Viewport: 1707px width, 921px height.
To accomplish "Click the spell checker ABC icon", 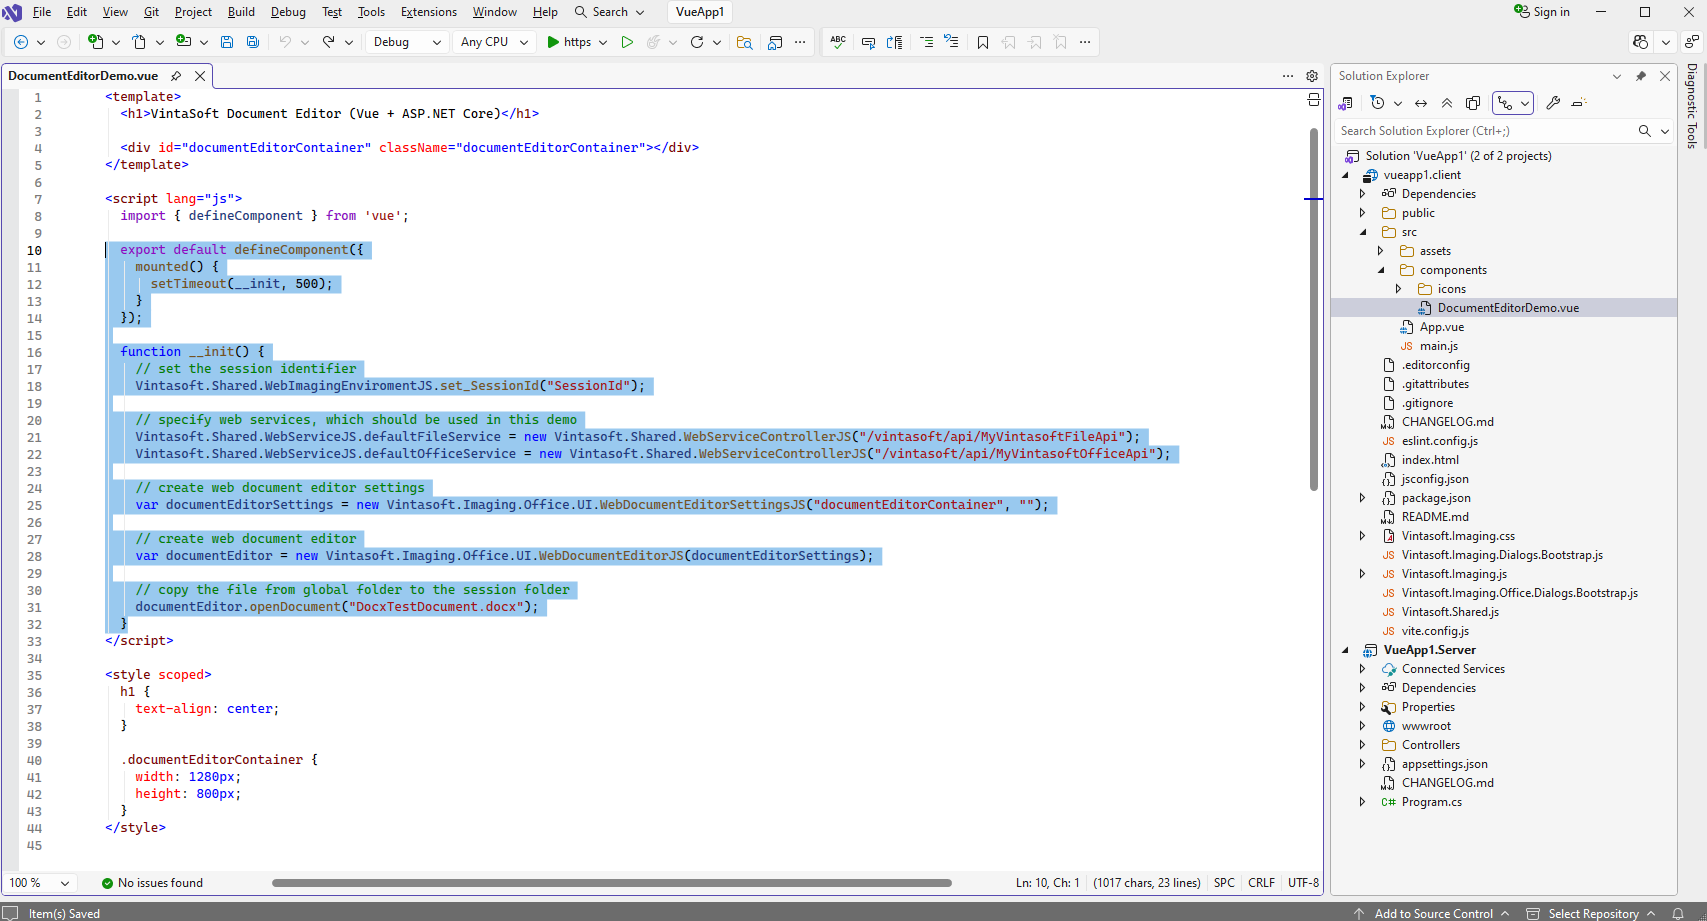I will [x=838, y=42].
